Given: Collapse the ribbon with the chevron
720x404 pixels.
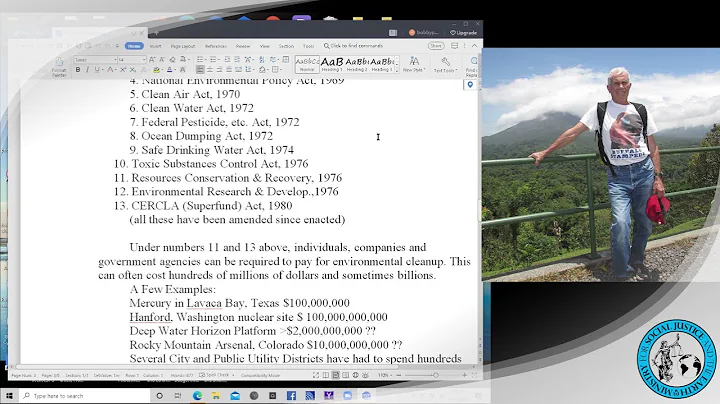Looking at the screenshot, I should tap(474, 46).
